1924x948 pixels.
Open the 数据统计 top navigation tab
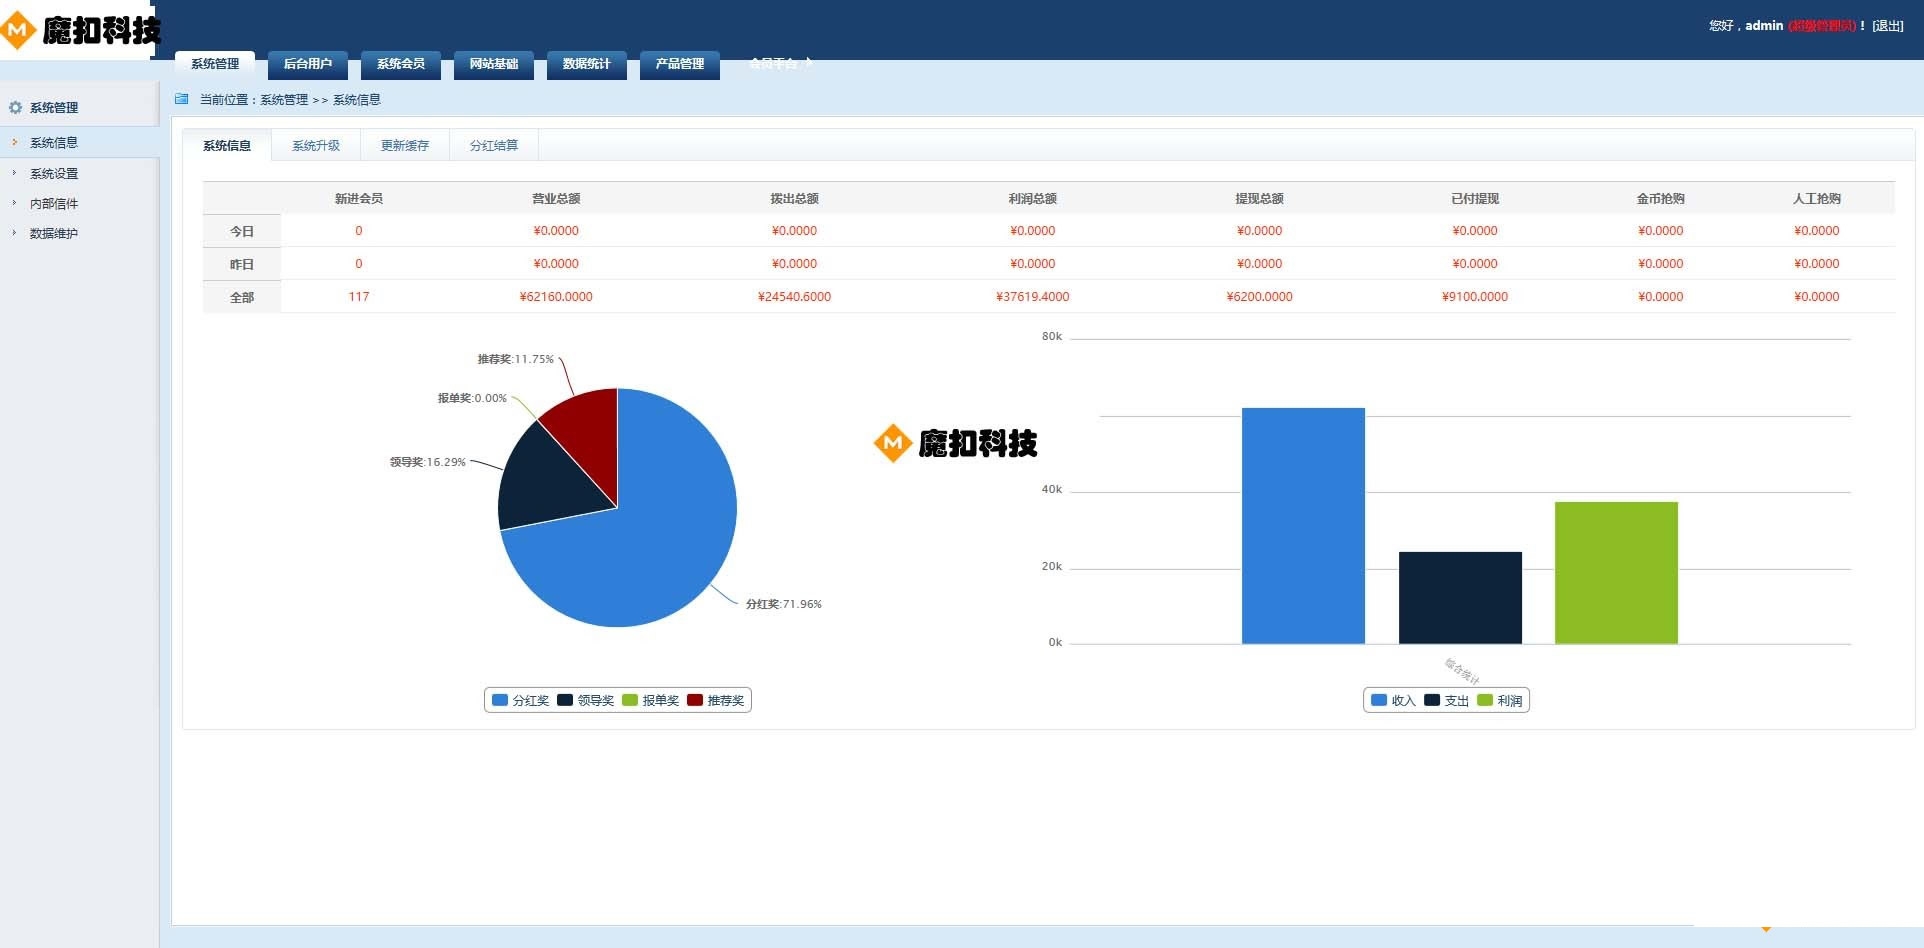point(586,64)
